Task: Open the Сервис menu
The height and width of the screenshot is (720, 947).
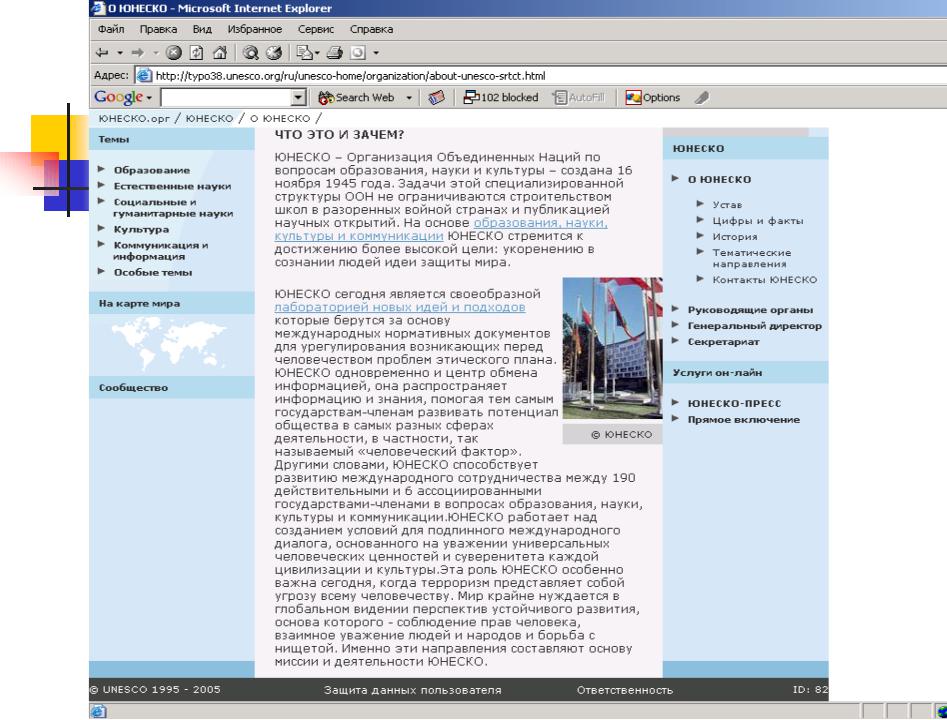Action: click(316, 29)
